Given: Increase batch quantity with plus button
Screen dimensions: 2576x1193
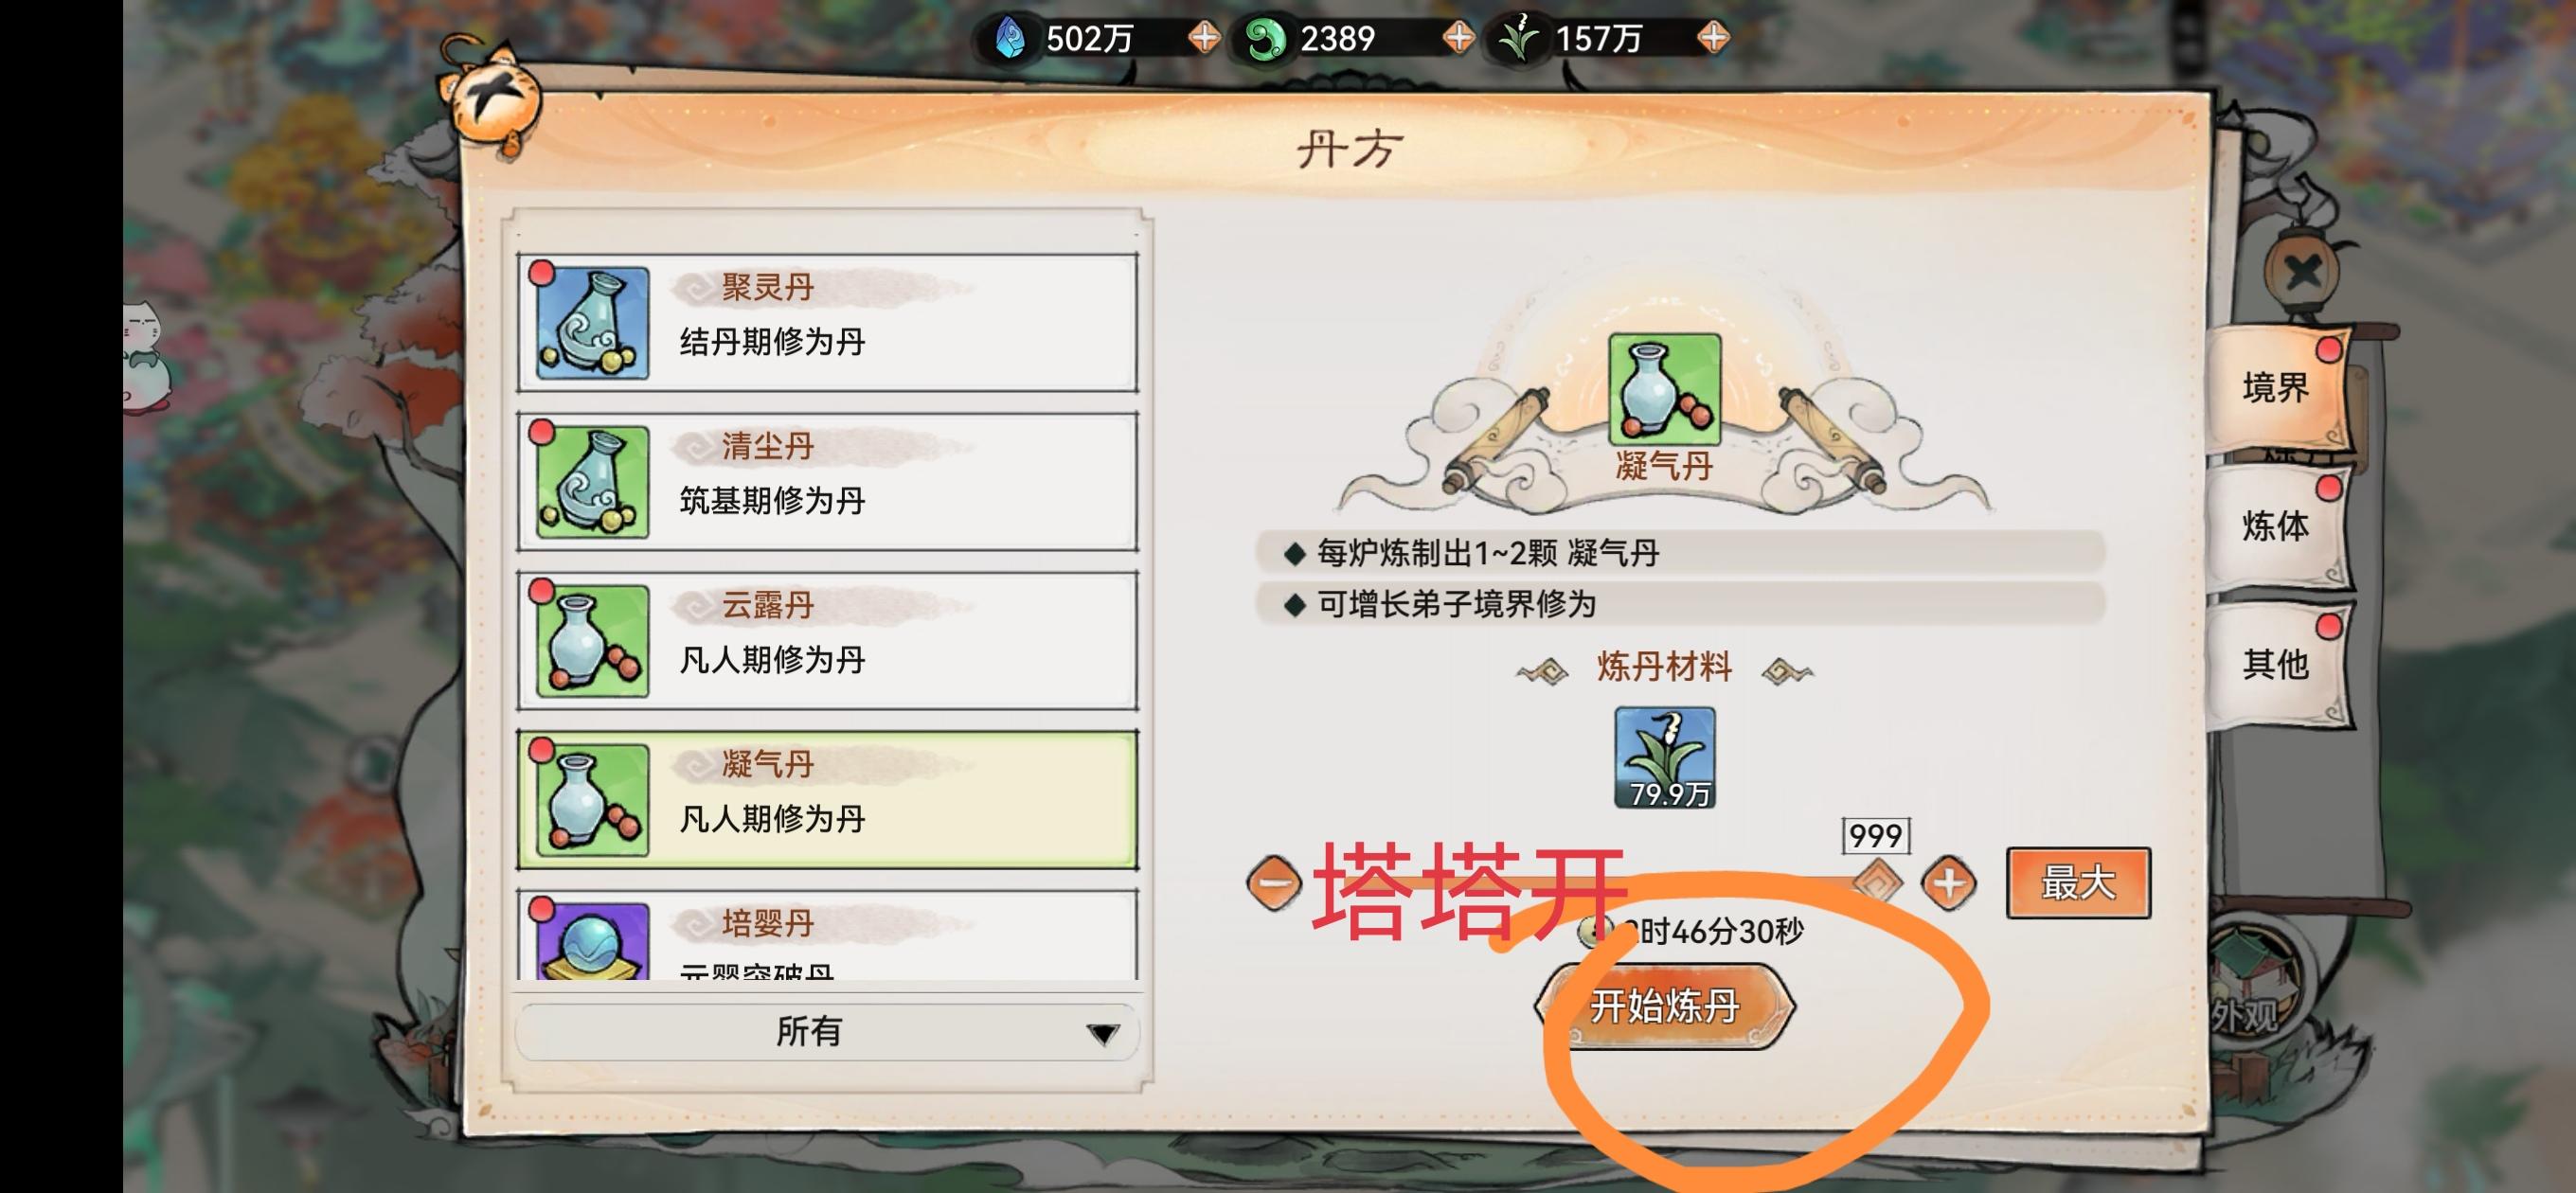Looking at the screenshot, I should (1948, 883).
